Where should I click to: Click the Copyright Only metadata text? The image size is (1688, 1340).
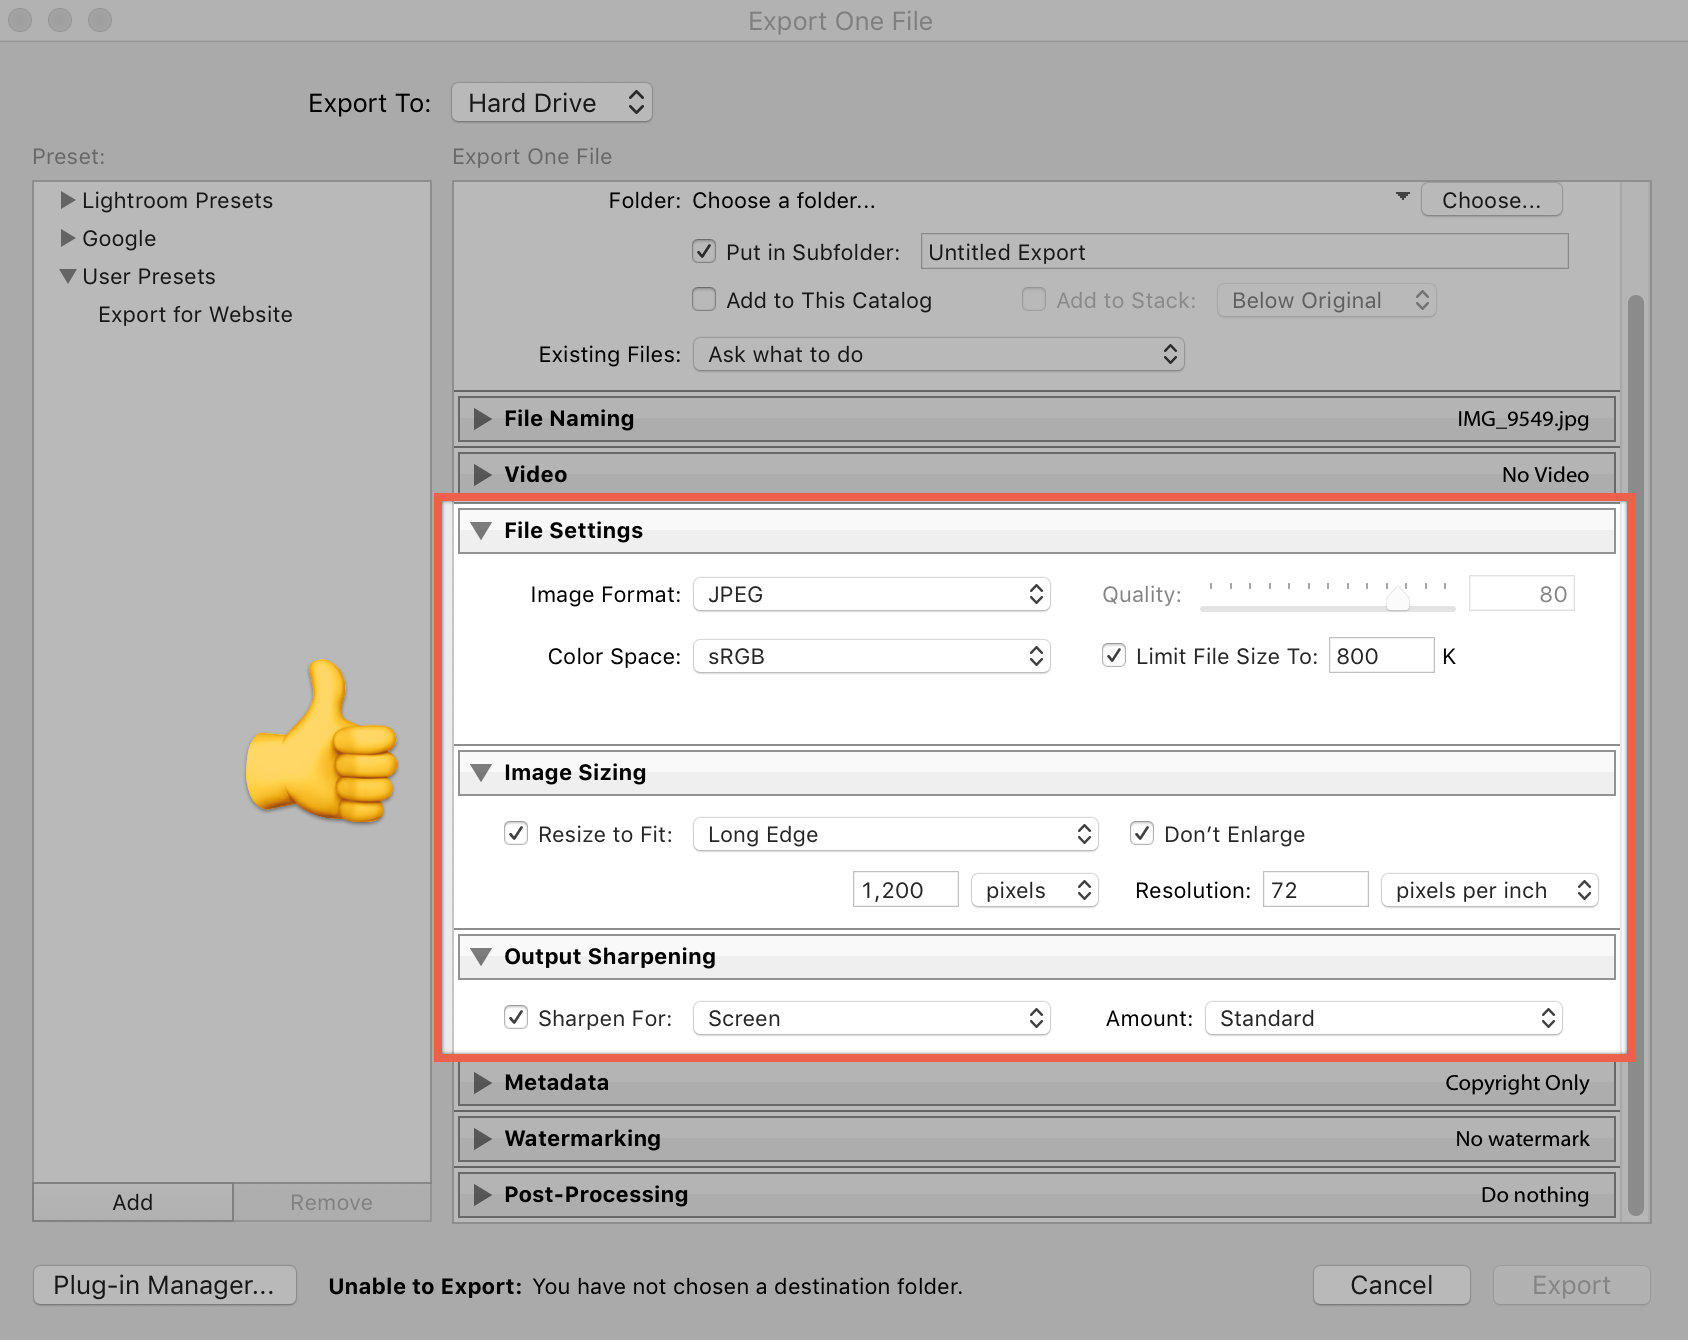tap(1517, 1082)
